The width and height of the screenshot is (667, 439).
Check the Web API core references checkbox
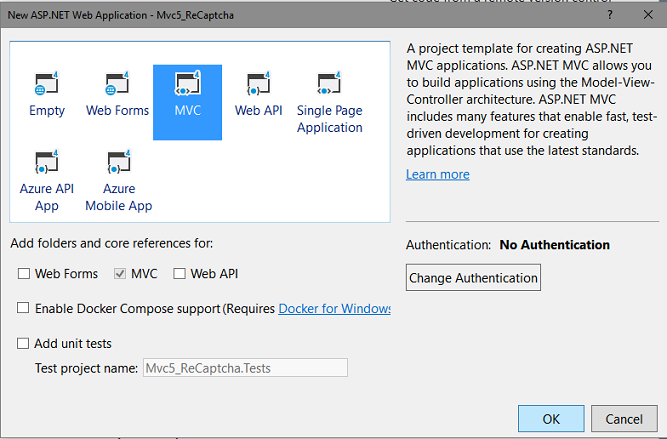click(180, 274)
